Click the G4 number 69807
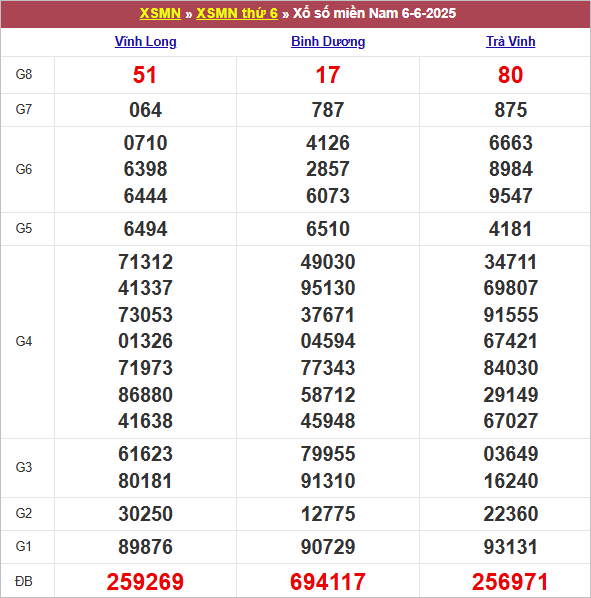The image size is (591, 598). pos(511,288)
